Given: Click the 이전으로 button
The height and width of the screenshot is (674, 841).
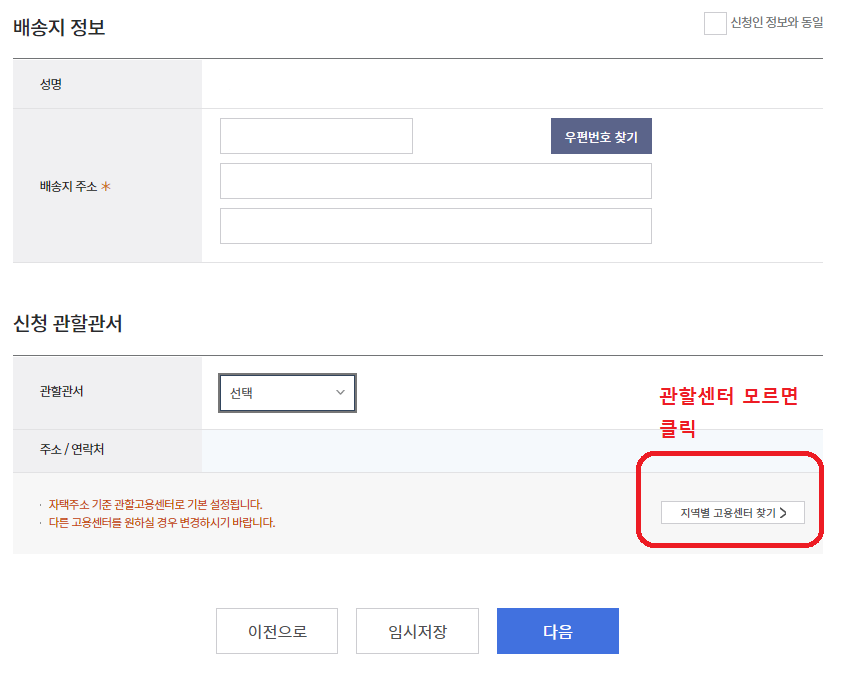Looking at the screenshot, I should (x=277, y=631).
